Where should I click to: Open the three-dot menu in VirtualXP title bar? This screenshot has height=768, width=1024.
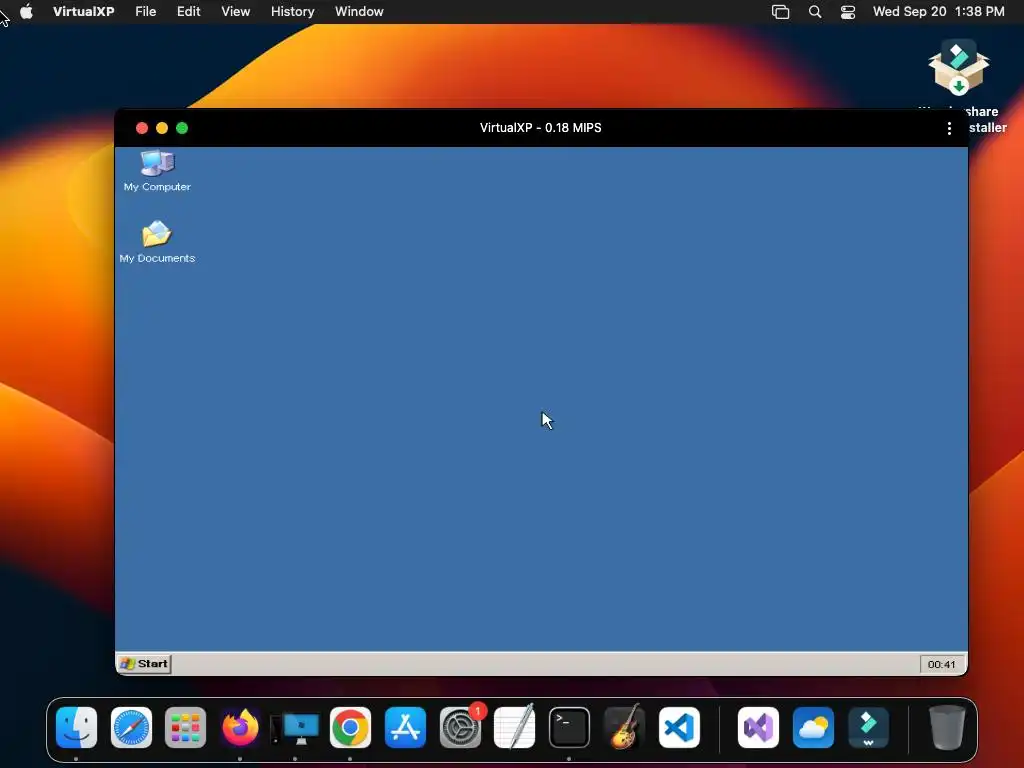tap(949, 128)
